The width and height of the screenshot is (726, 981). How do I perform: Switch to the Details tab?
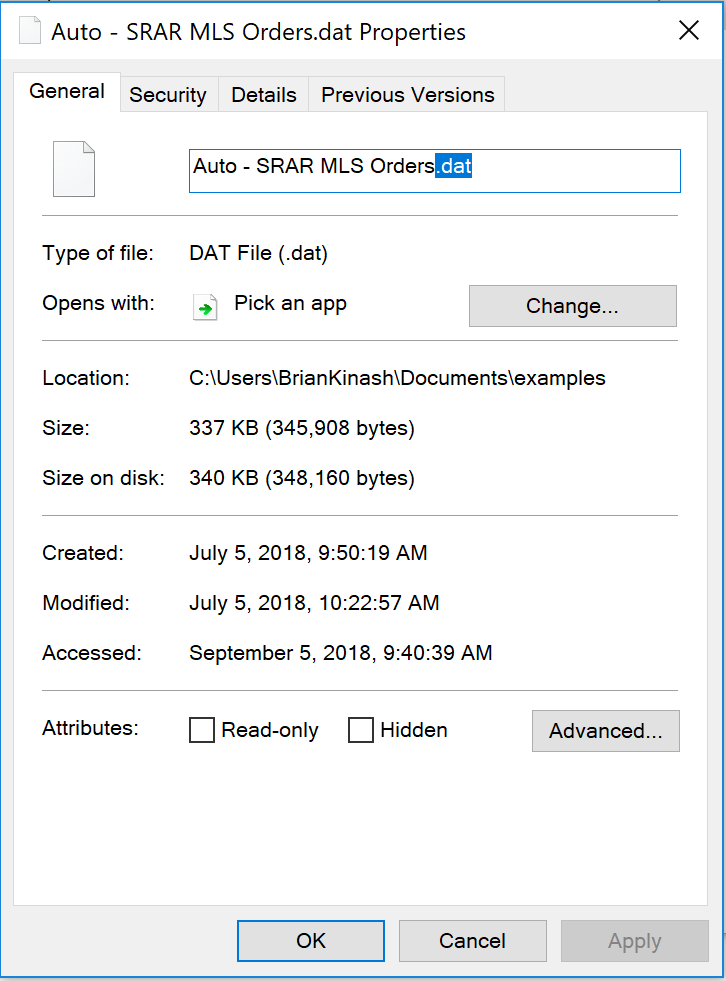263,94
